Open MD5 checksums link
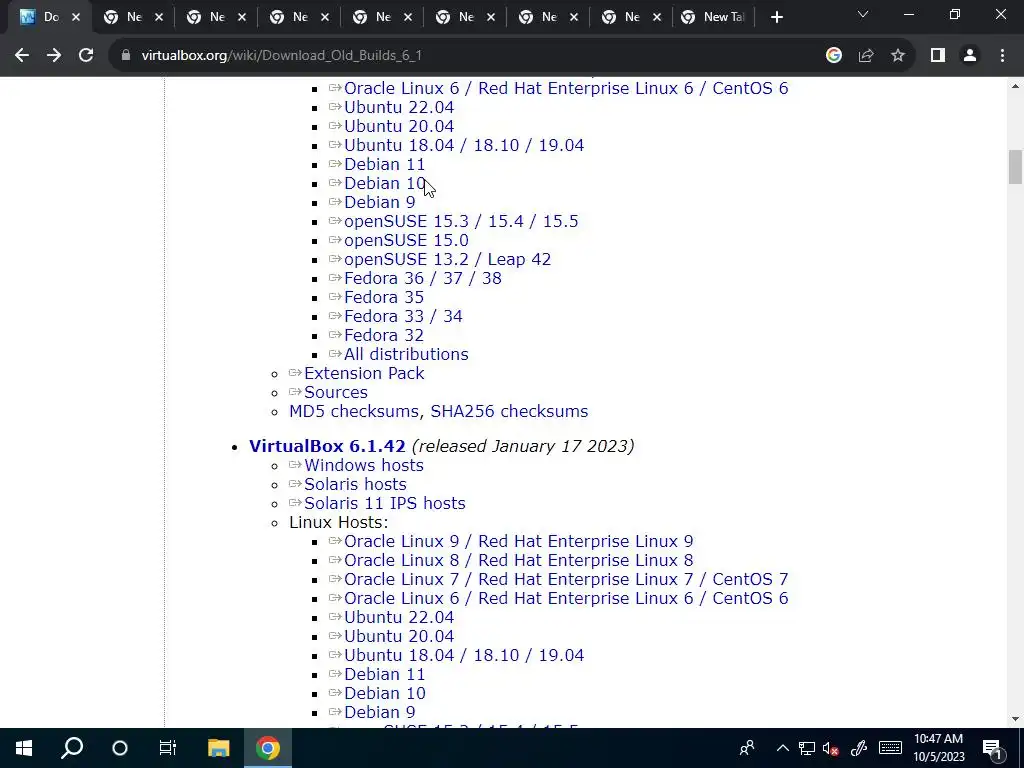The width and height of the screenshot is (1024, 768). pyautogui.click(x=354, y=411)
